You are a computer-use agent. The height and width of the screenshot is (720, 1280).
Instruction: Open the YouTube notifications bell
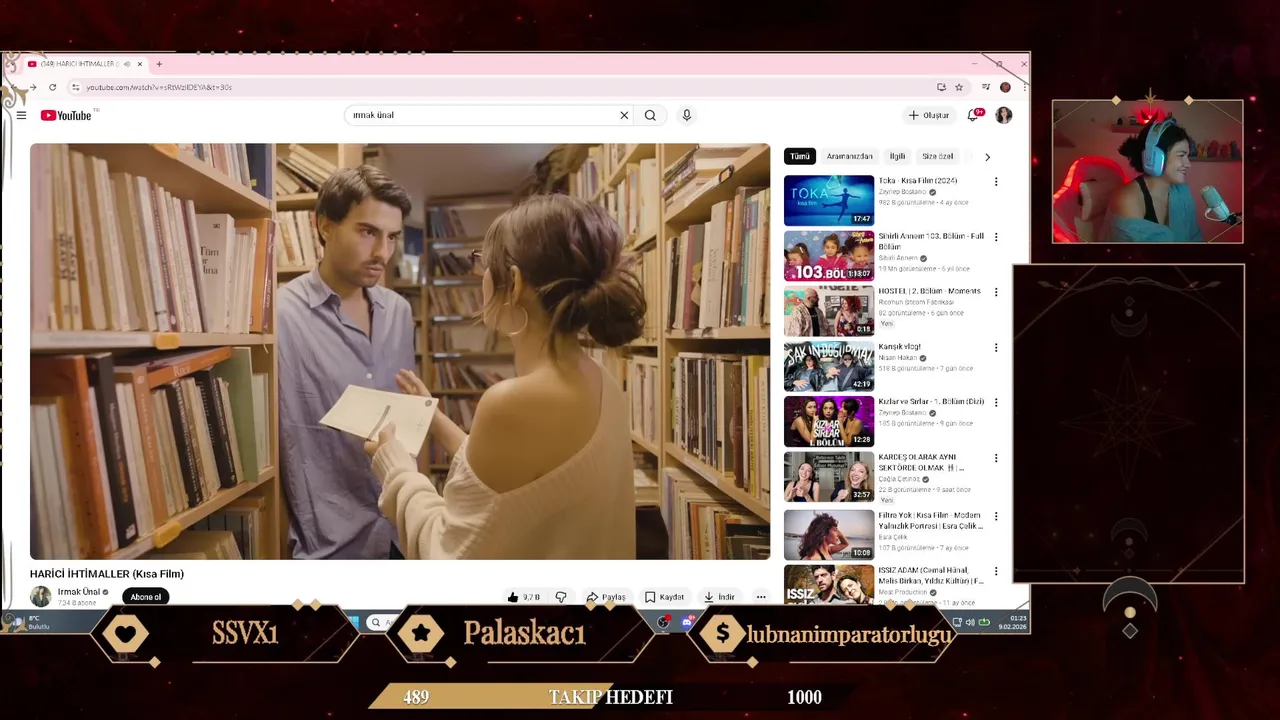tap(973, 115)
